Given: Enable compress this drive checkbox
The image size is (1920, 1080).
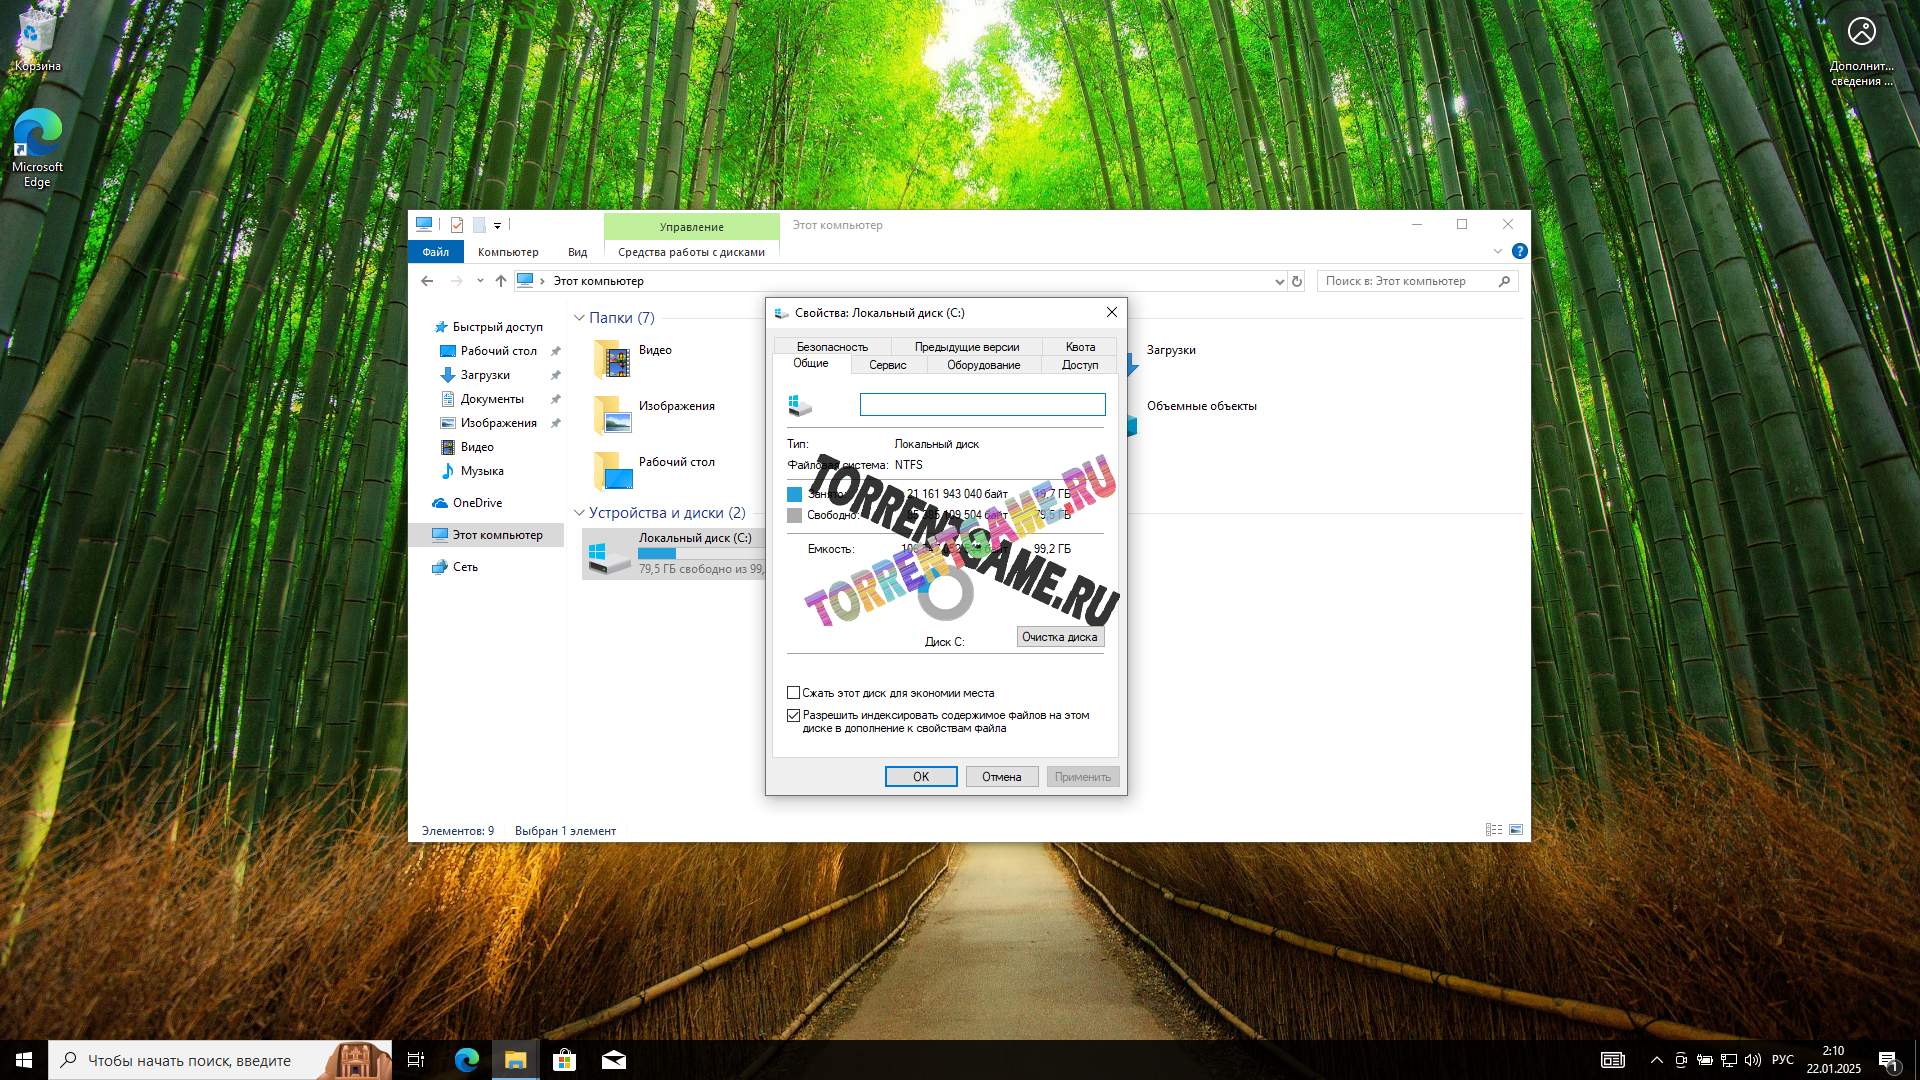Looking at the screenshot, I should tap(793, 693).
